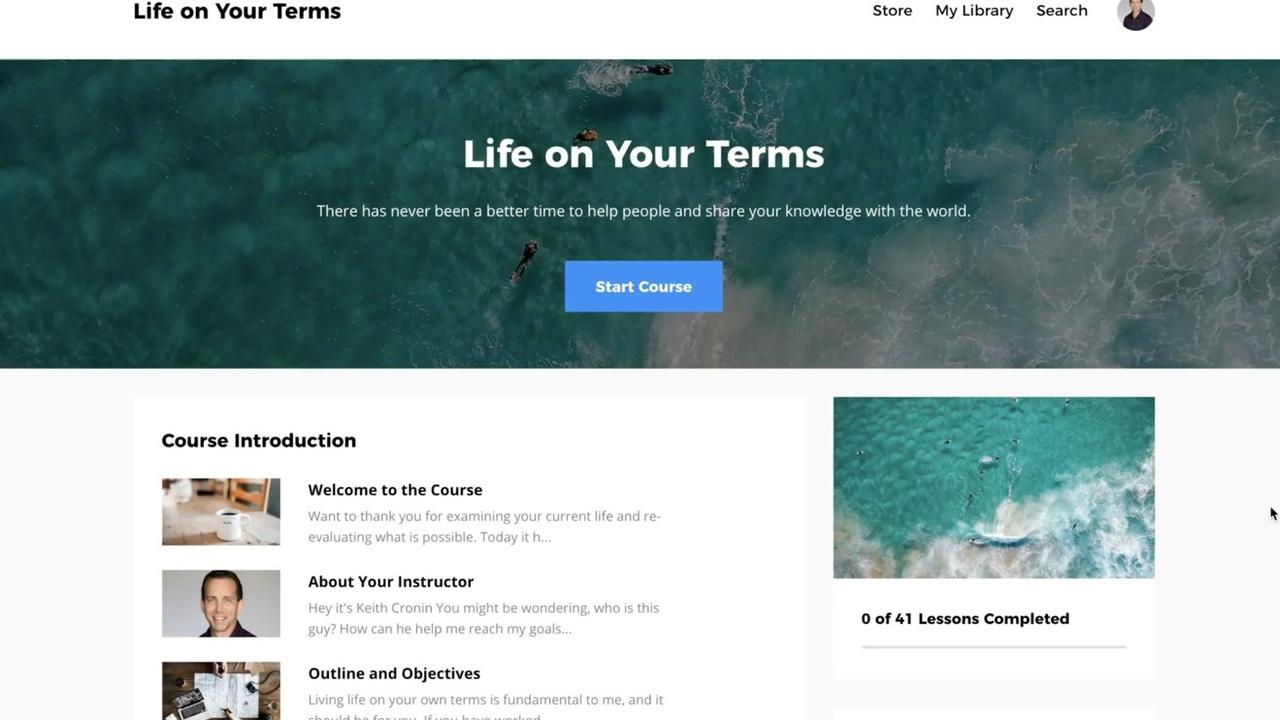Select the coffee cup lesson thumbnail
1280x720 pixels.
point(221,512)
